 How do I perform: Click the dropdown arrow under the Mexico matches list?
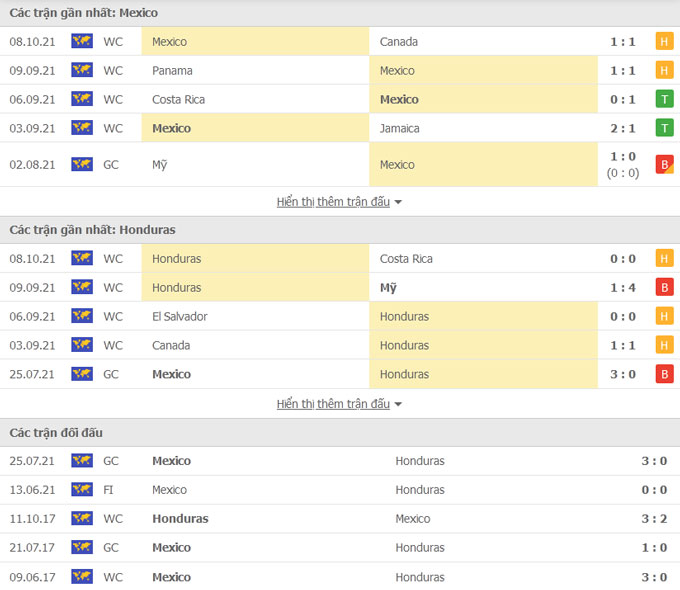pos(398,202)
